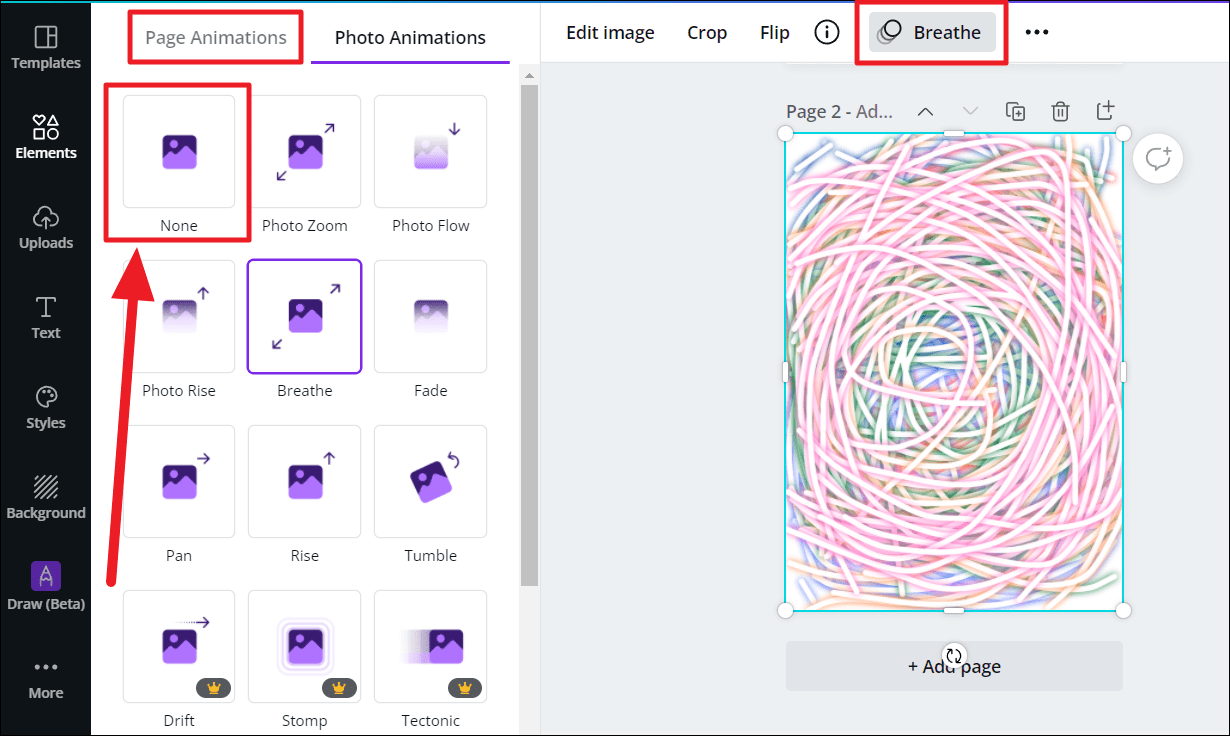Viewport: 1230px width, 736px height.
Task: Click the Edit image button
Action: tap(610, 33)
